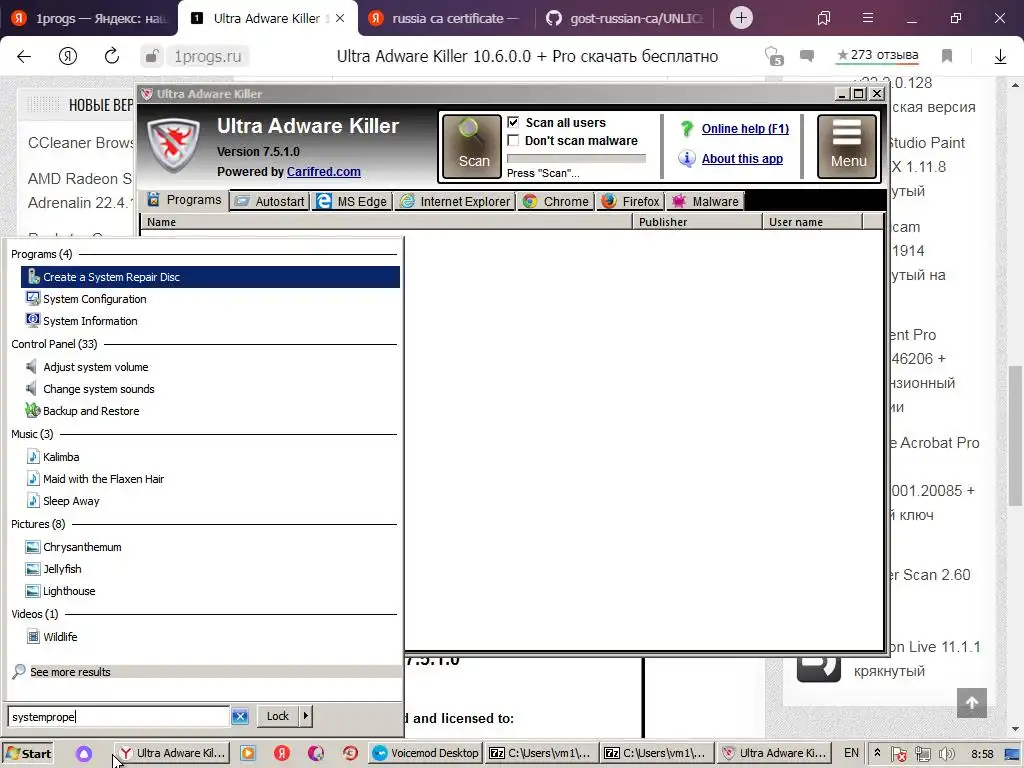Switch to the Malware tab
This screenshot has height=768, width=1024.
click(705, 201)
